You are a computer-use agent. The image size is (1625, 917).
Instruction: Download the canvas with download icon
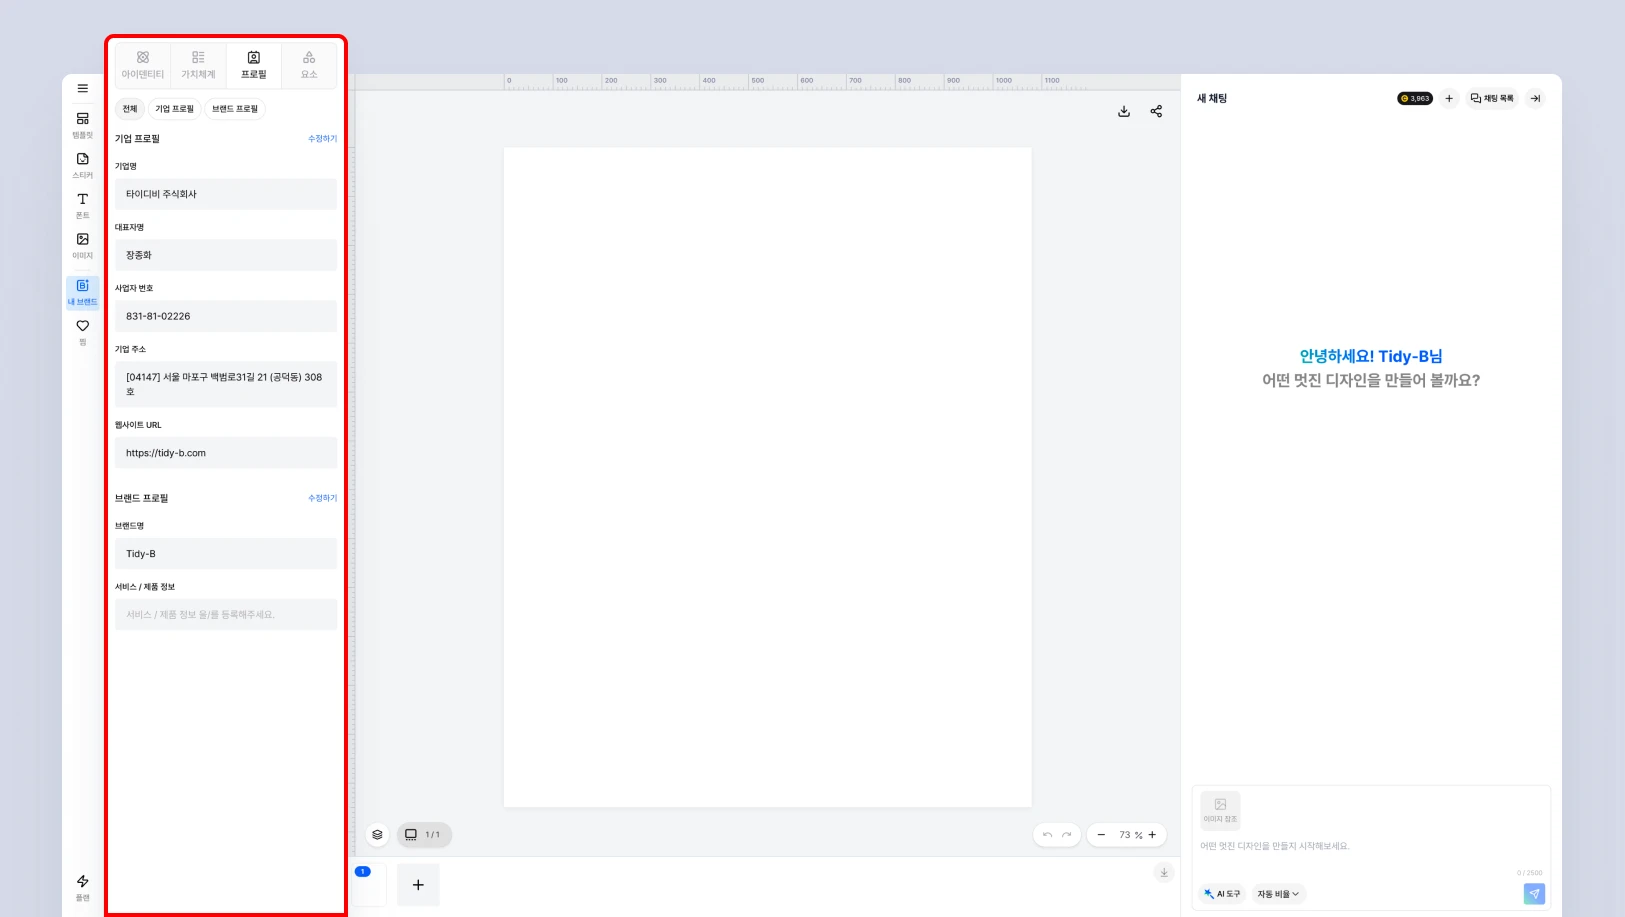coord(1124,111)
